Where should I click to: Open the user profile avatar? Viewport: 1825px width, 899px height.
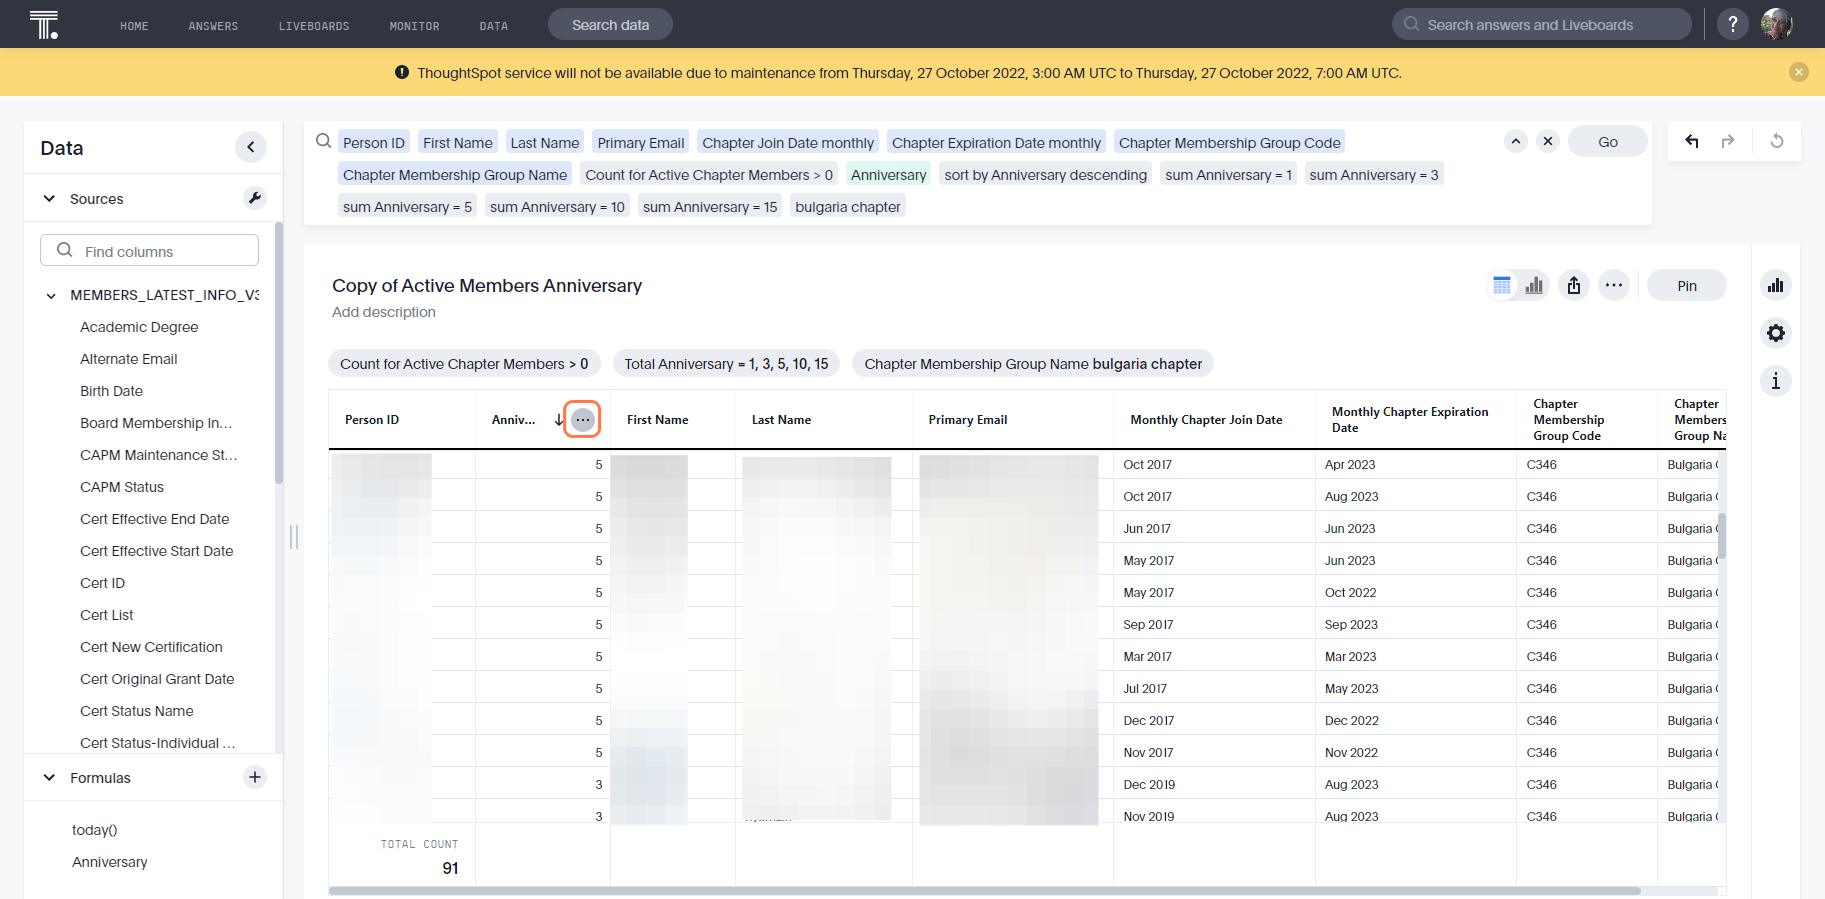pyautogui.click(x=1777, y=24)
